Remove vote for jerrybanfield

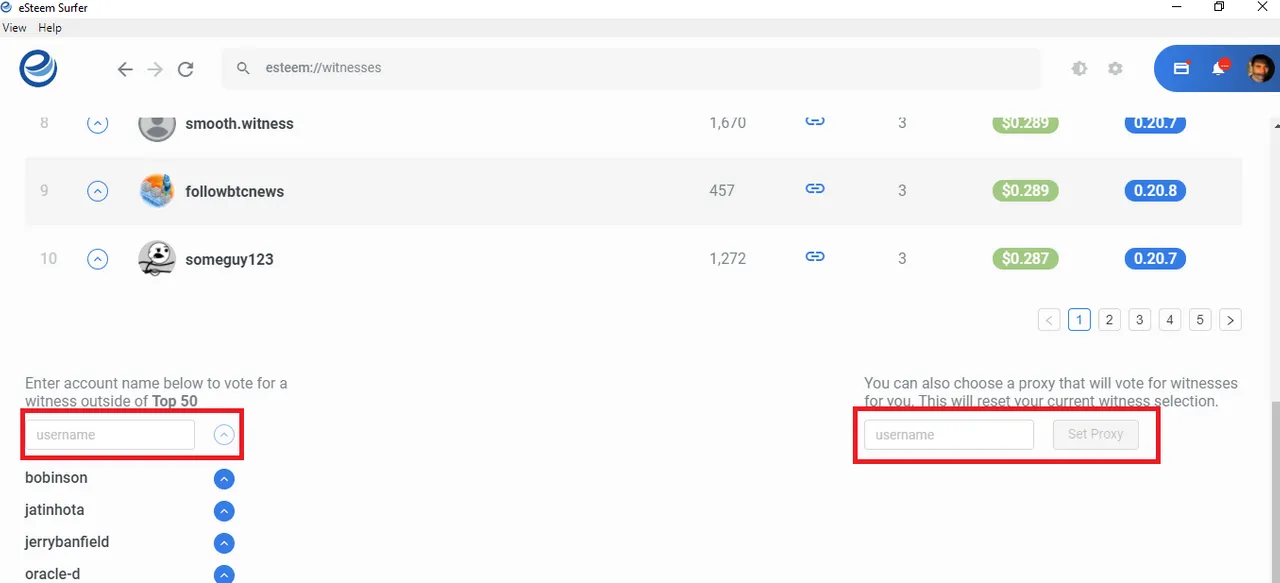[224, 543]
